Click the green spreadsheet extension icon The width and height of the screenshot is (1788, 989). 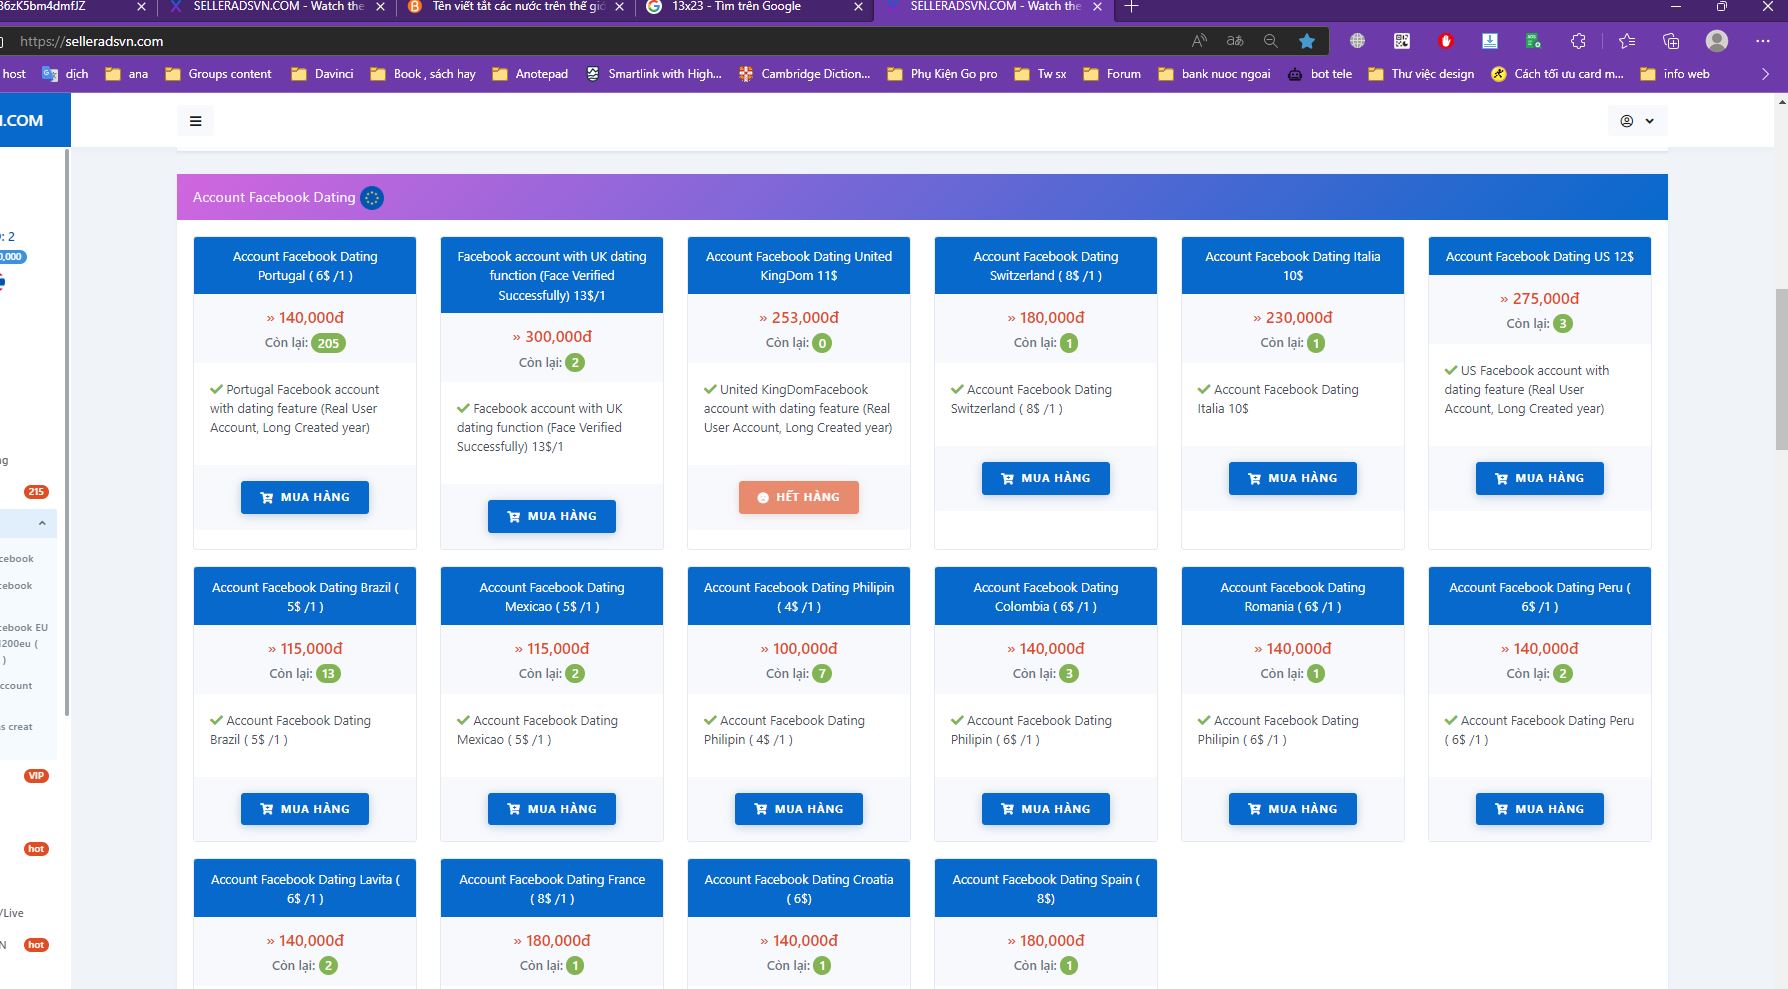click(x=1533, y=41)
